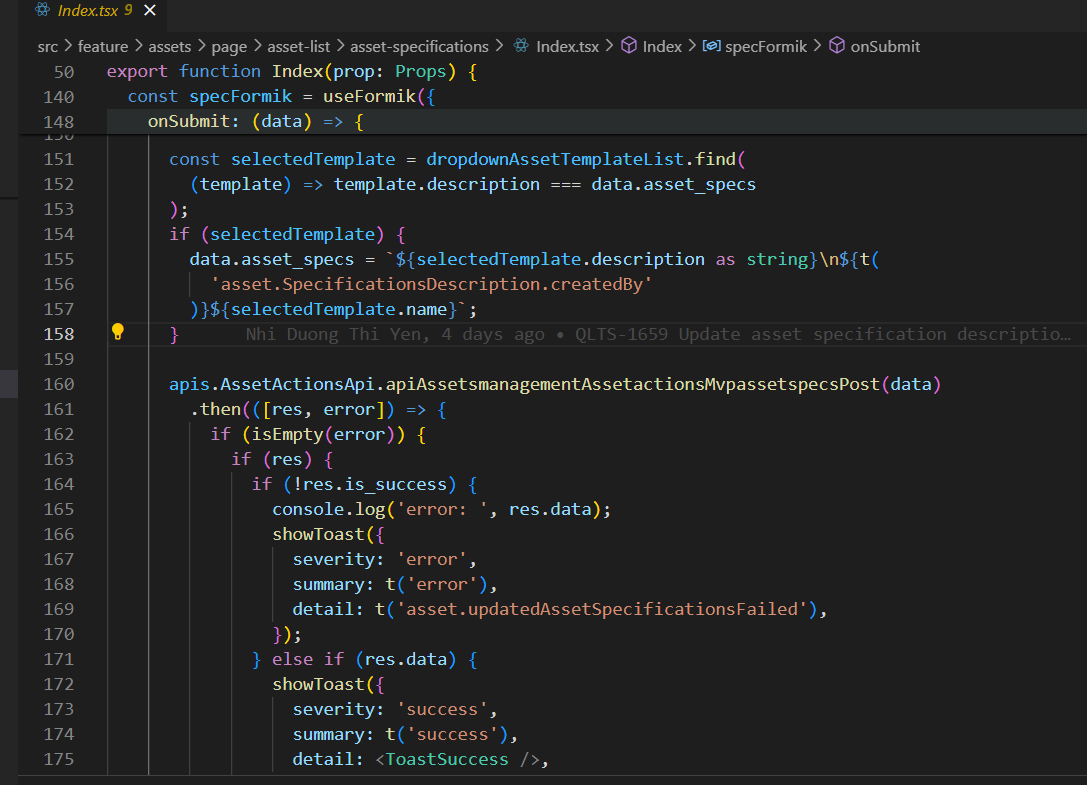Click React icon beside Index.tsx breadcrumb
The width and height of the screenshot is (1087, 785).
click(x=521, y=46)
